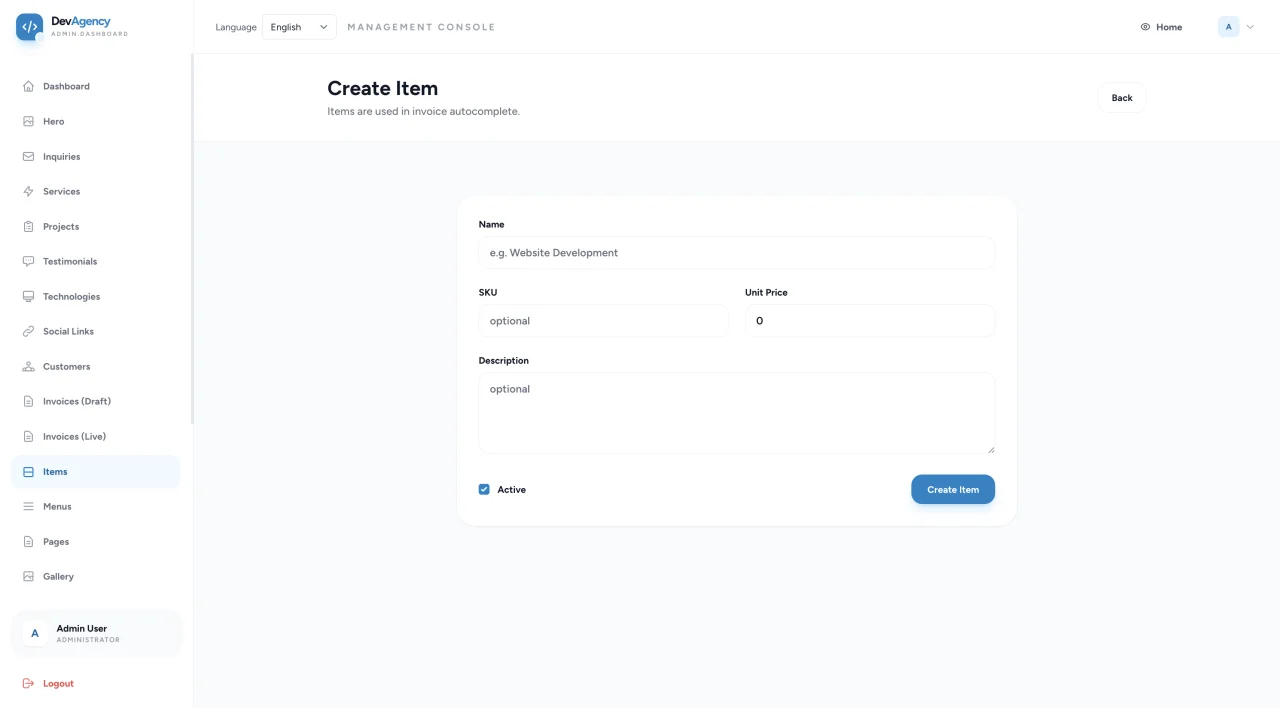Click the Projects clipboard icon
The height and width of the screenshot is (708, 1280).
coord(28,226)
